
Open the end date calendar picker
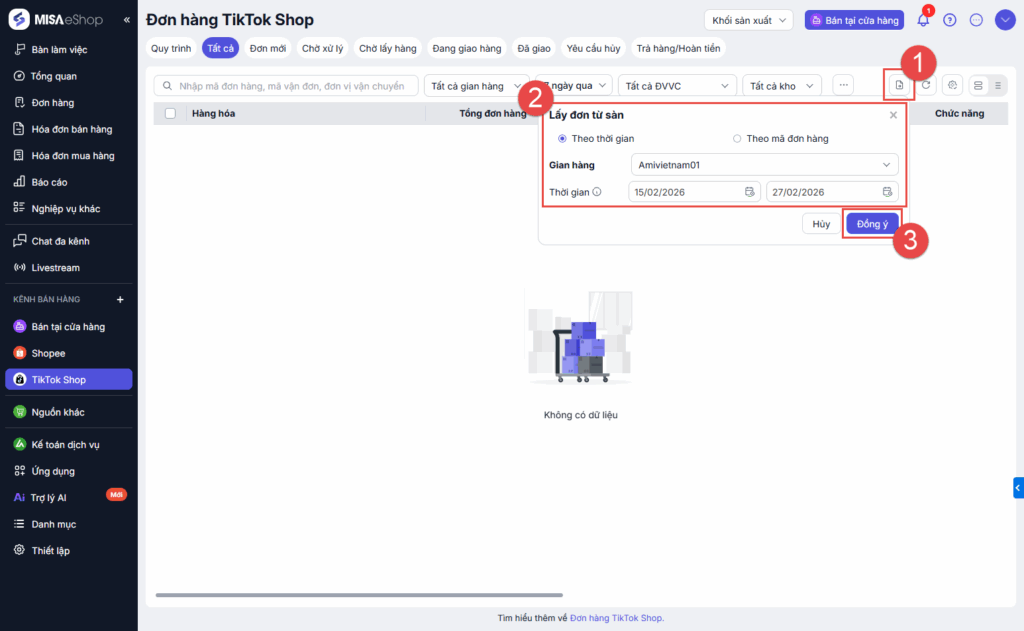pos(887,192)
